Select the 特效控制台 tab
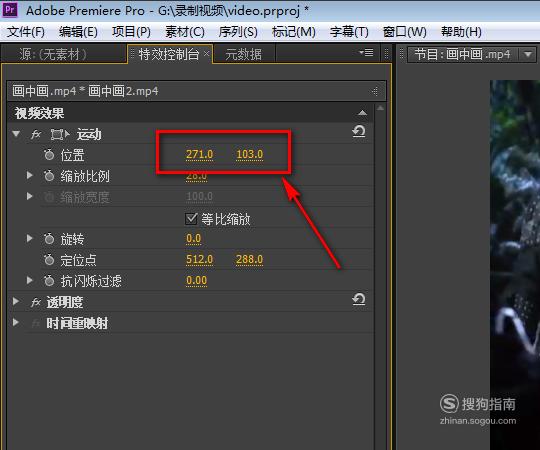This screenshot has height=450, width=540. click(x=168, y=54)
